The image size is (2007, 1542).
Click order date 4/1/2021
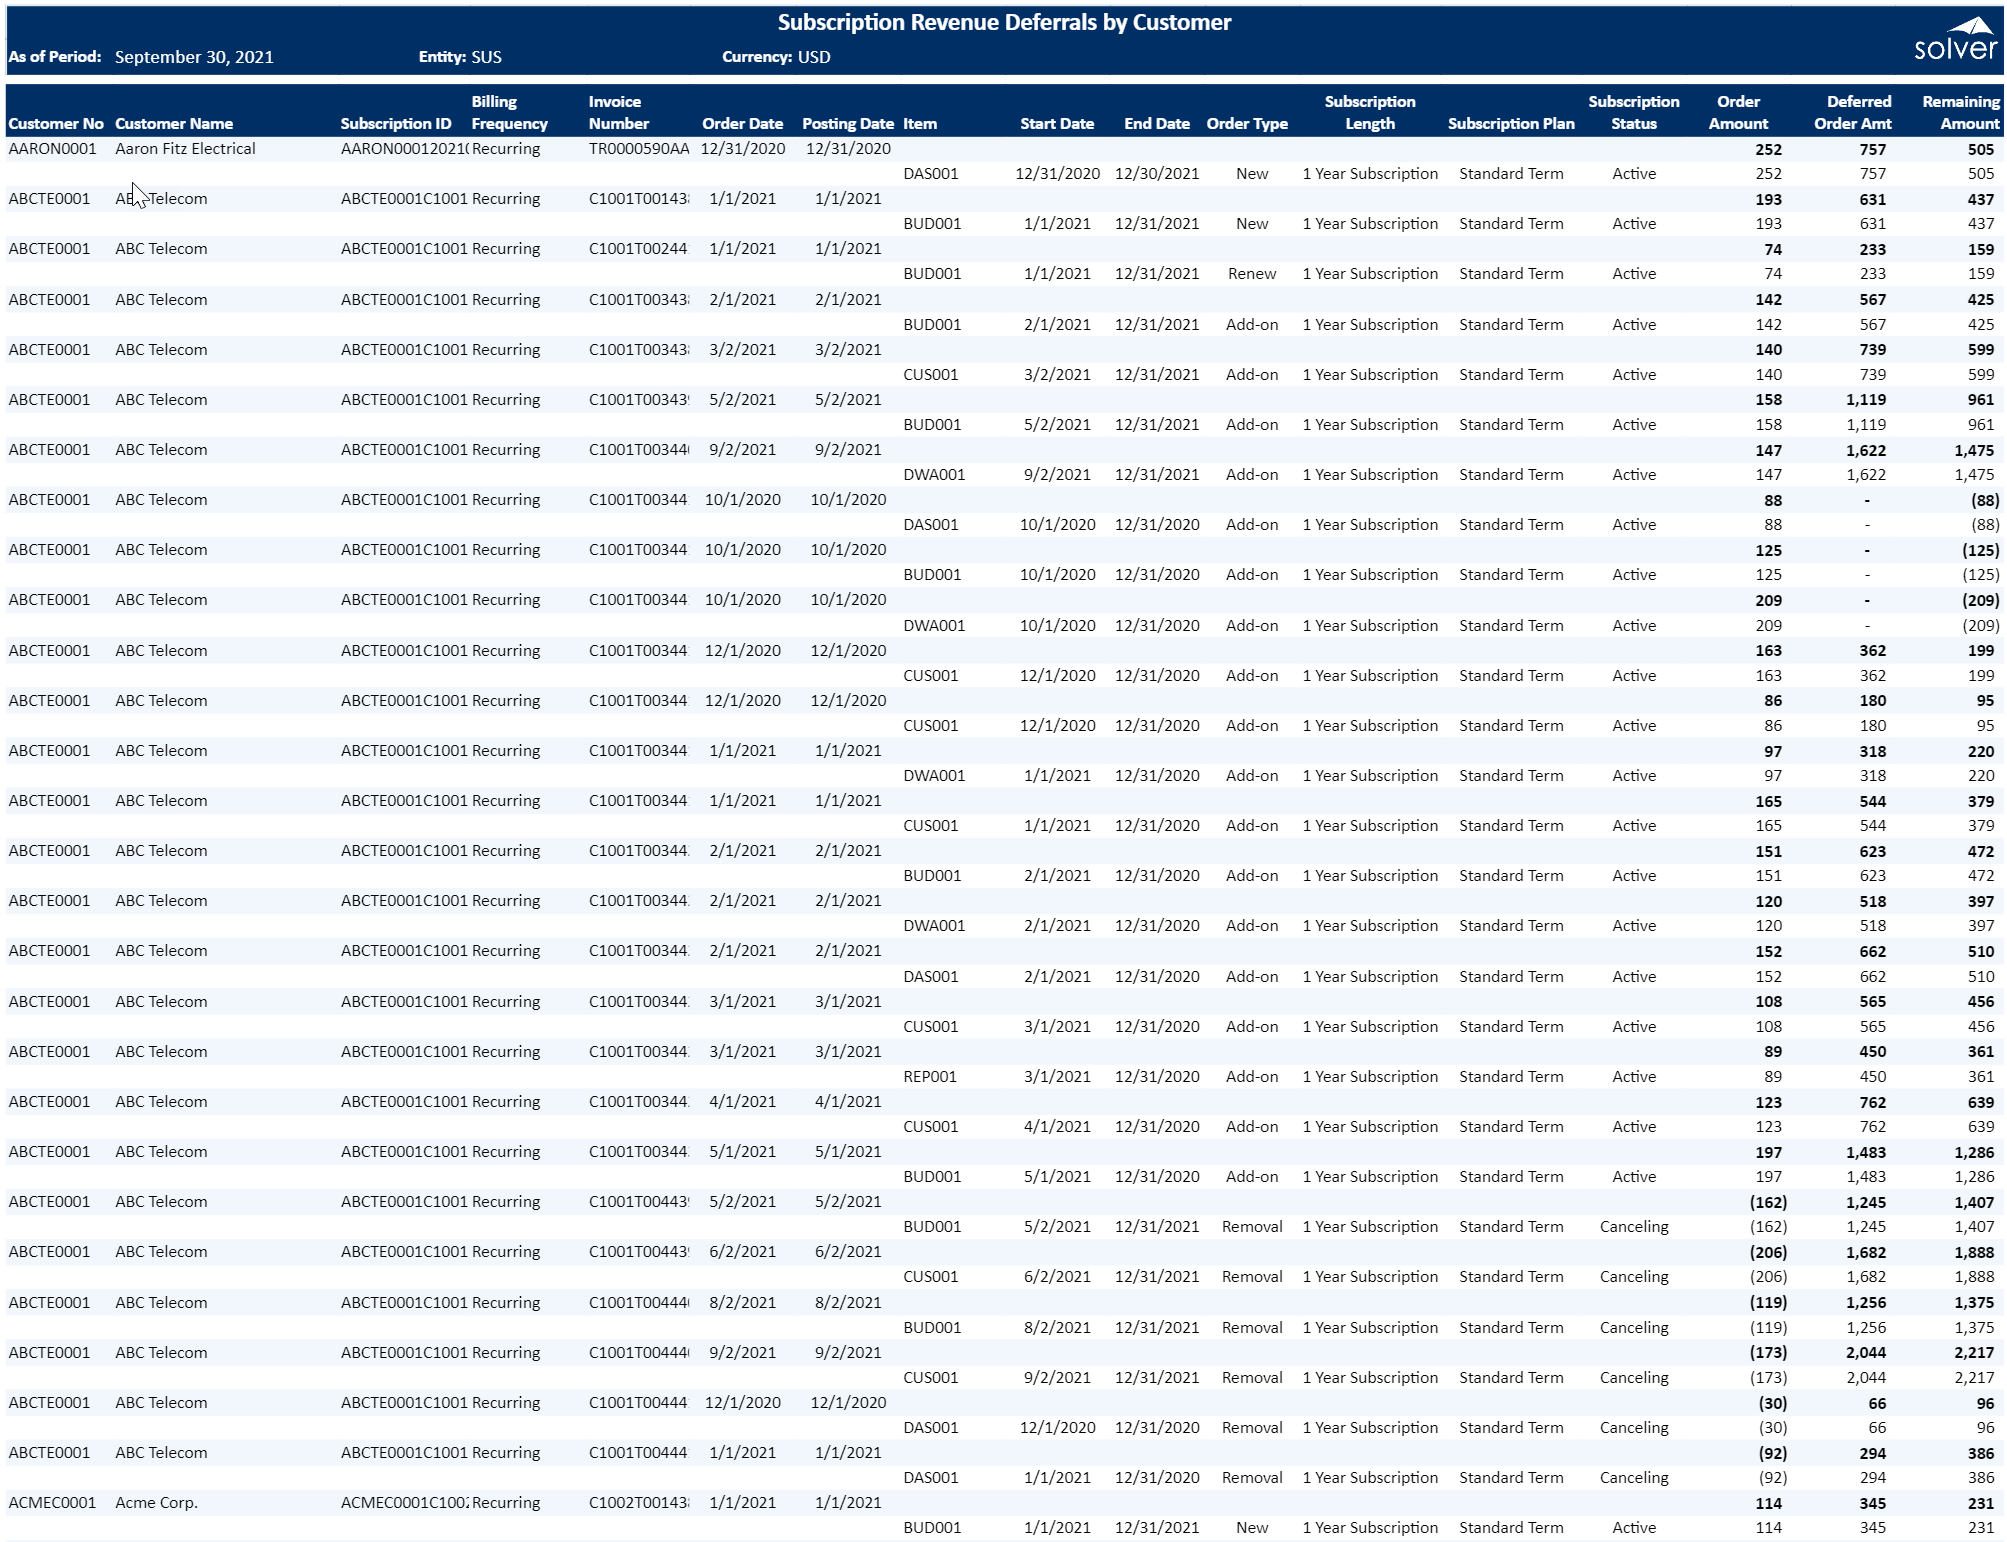[742, 1102]
